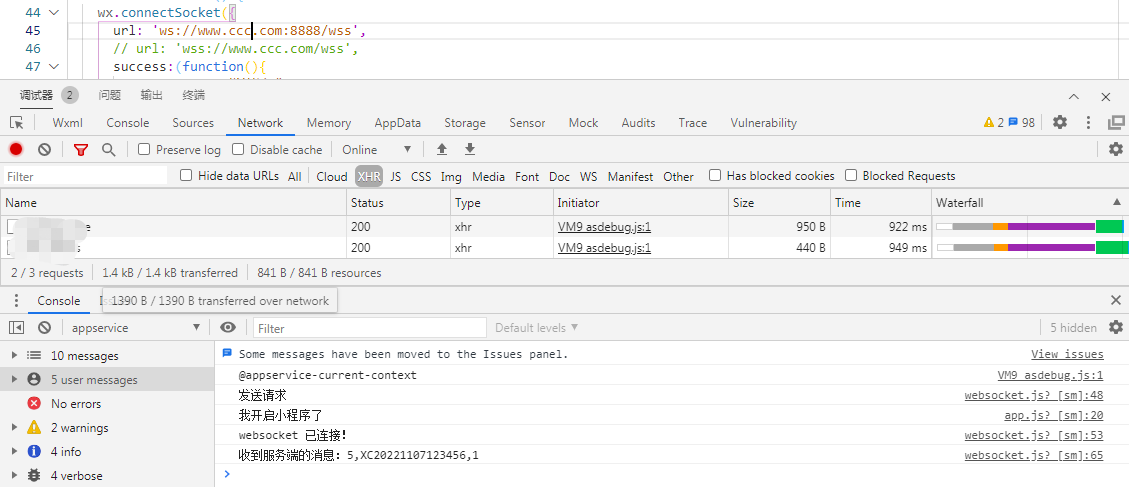The height and width of the screenshot is (487, 1129).
Task: Close the console drawer
Action: tap(1115, 300)
